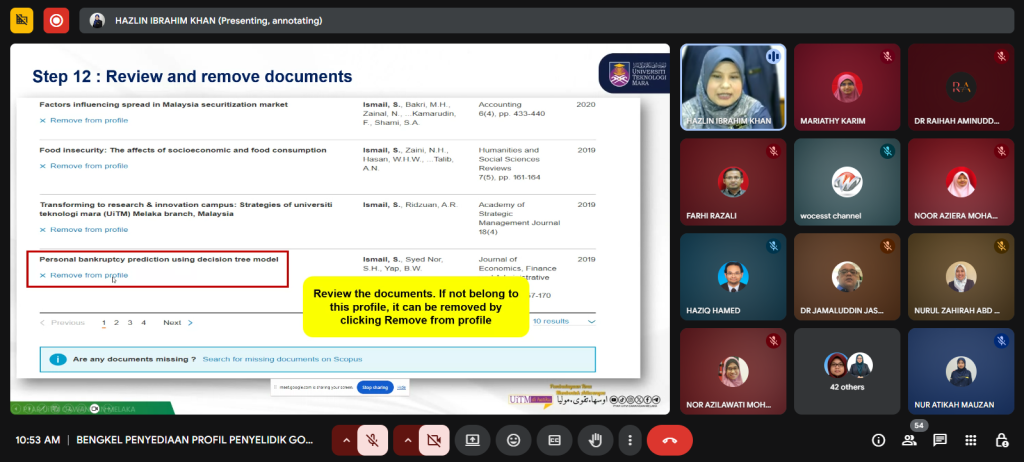Click the yellow camera-off icon at top left
This screenshot has width=1024, height=462.
pos(21,19)
